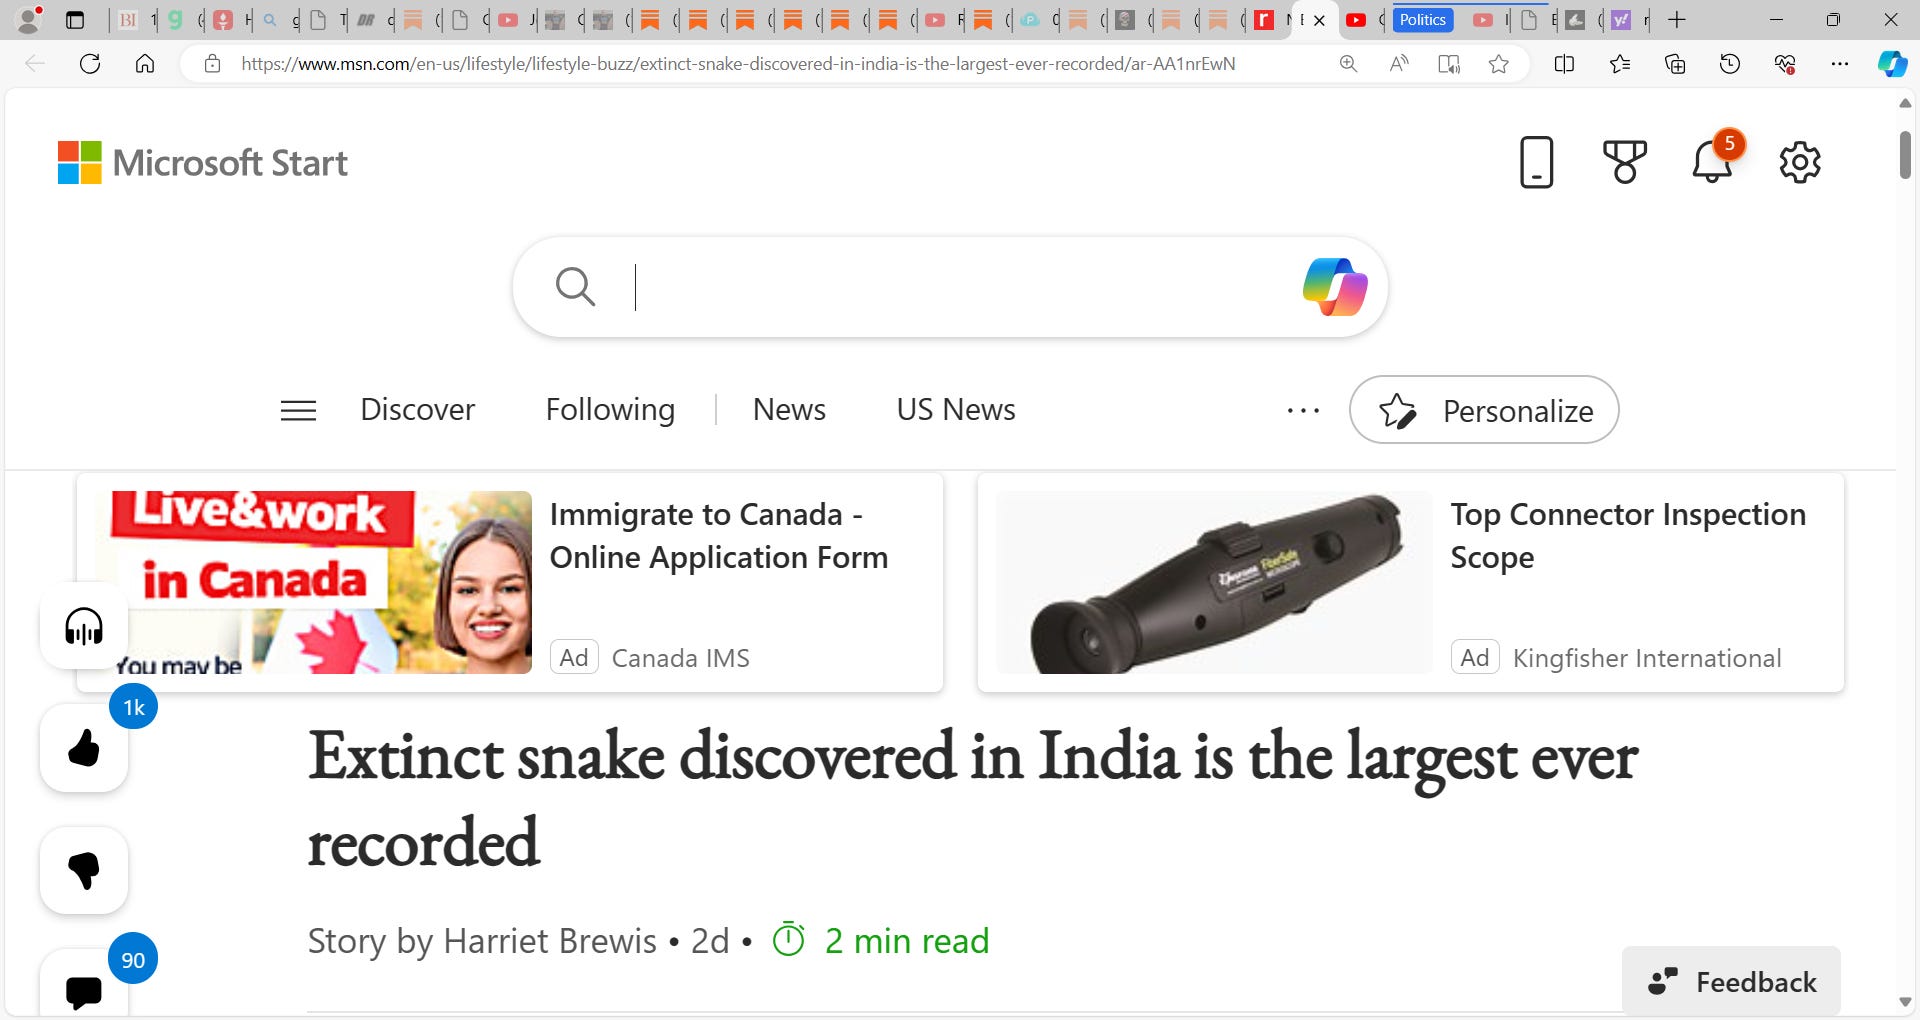The height and width of the screenshot is (1020, 1920).
Task: Select the US News menu item
Action: [956, 410]
